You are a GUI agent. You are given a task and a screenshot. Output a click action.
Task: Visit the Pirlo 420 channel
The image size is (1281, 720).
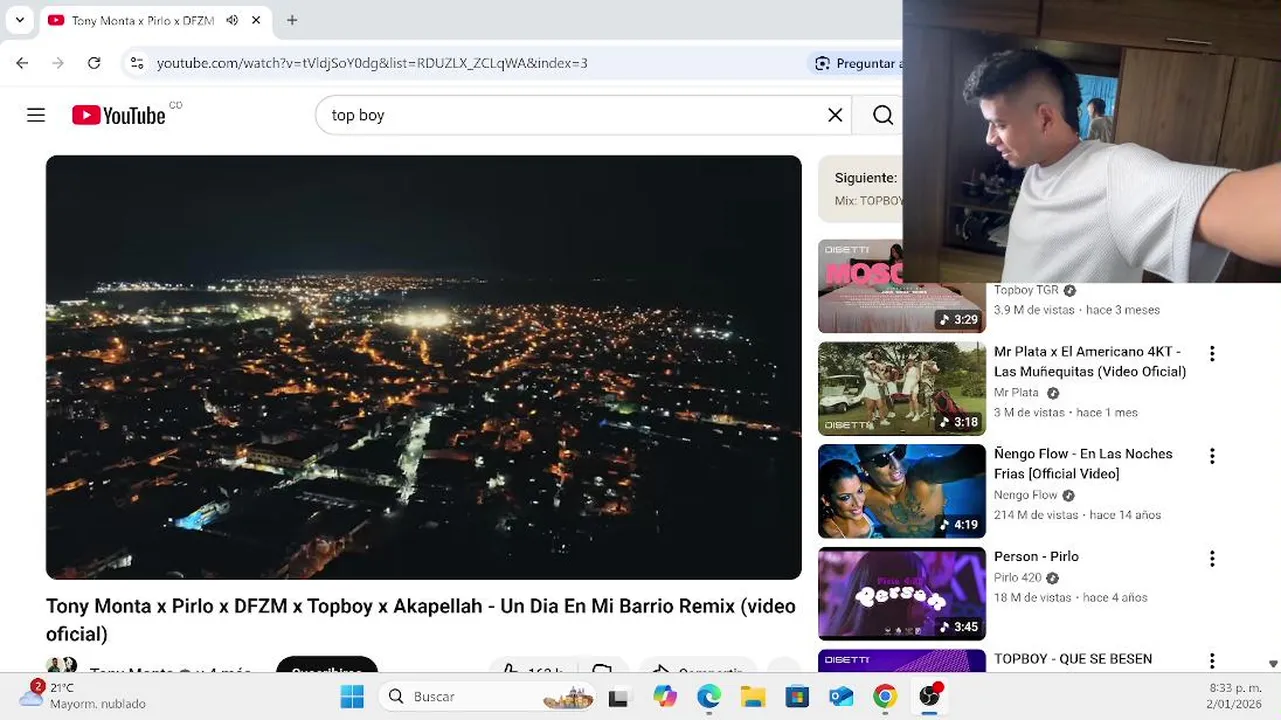(x=1018, y=578)
